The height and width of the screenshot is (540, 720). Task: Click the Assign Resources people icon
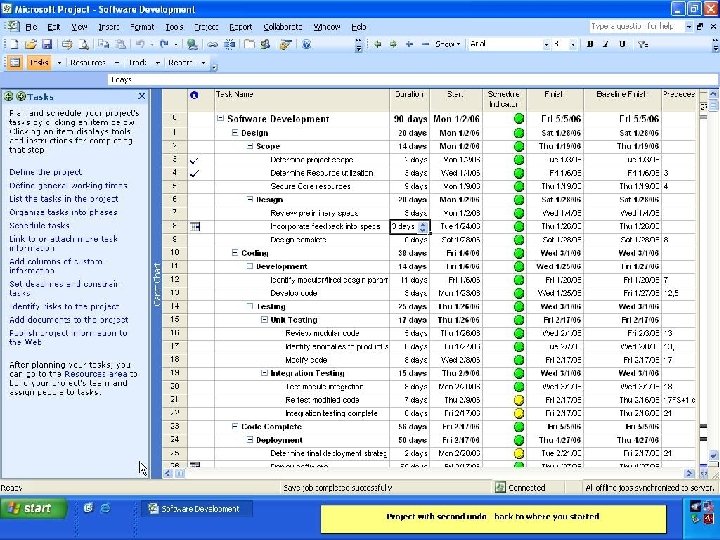click(265, 45)
